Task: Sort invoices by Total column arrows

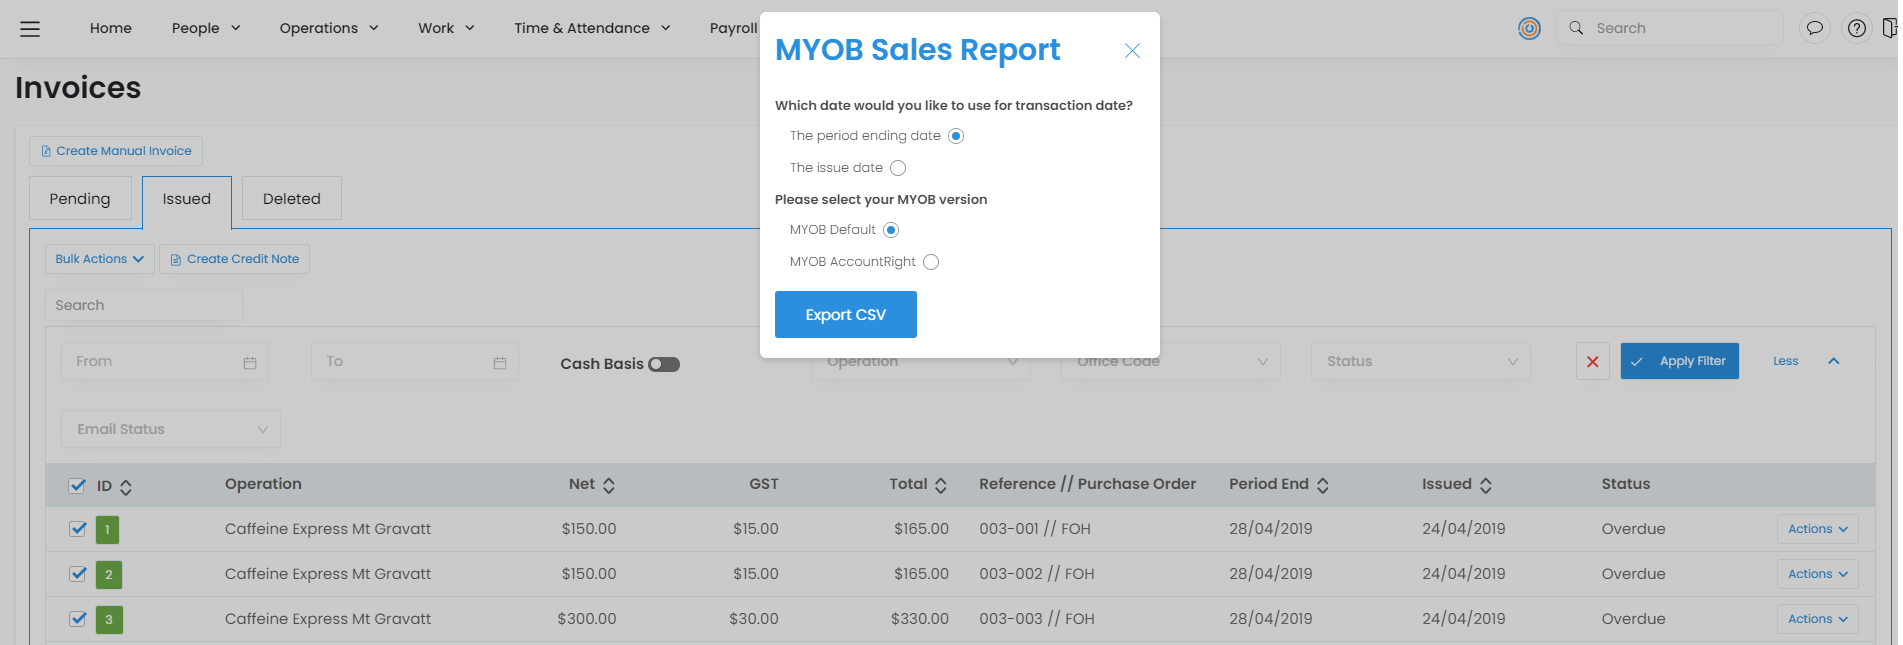Action: [x=940, y=485]
